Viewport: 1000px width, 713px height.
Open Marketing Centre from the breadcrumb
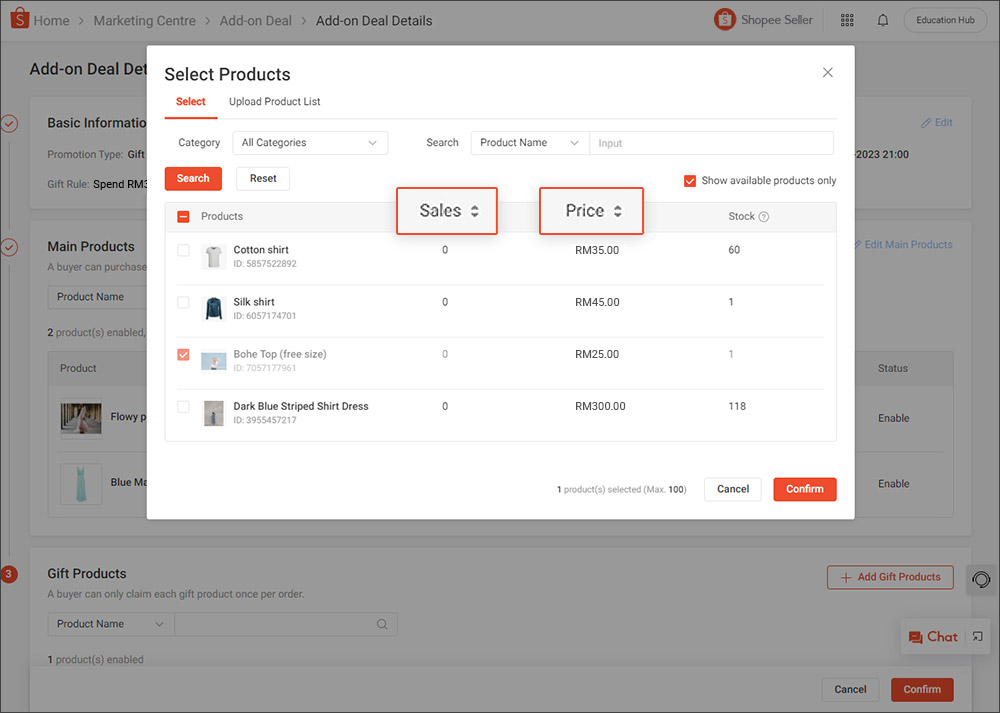click(144, 19)
